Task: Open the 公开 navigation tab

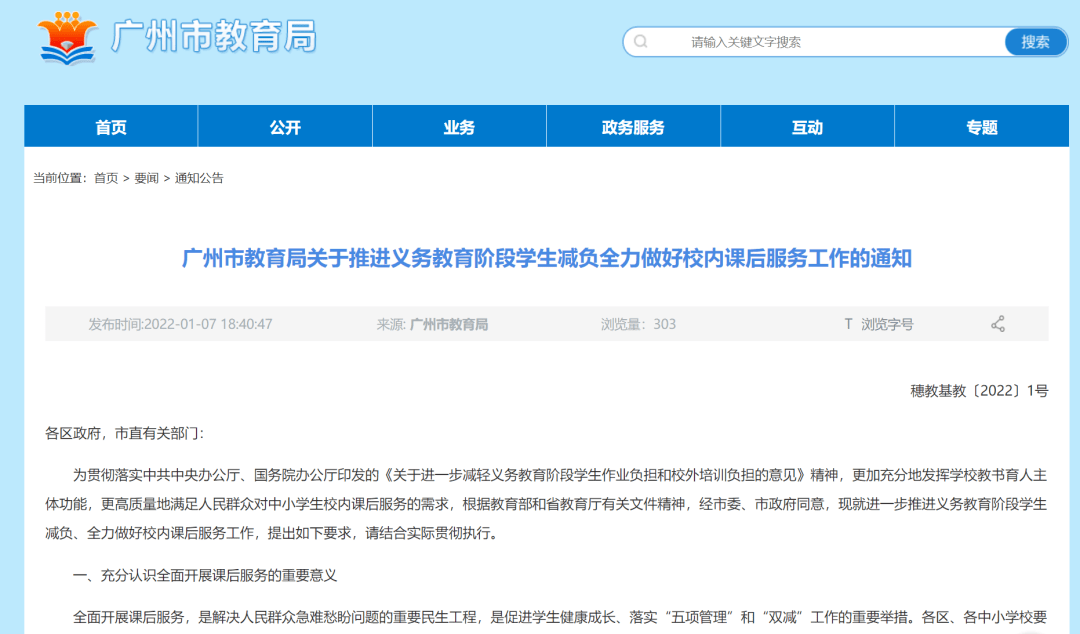Action: click(285, 127)
